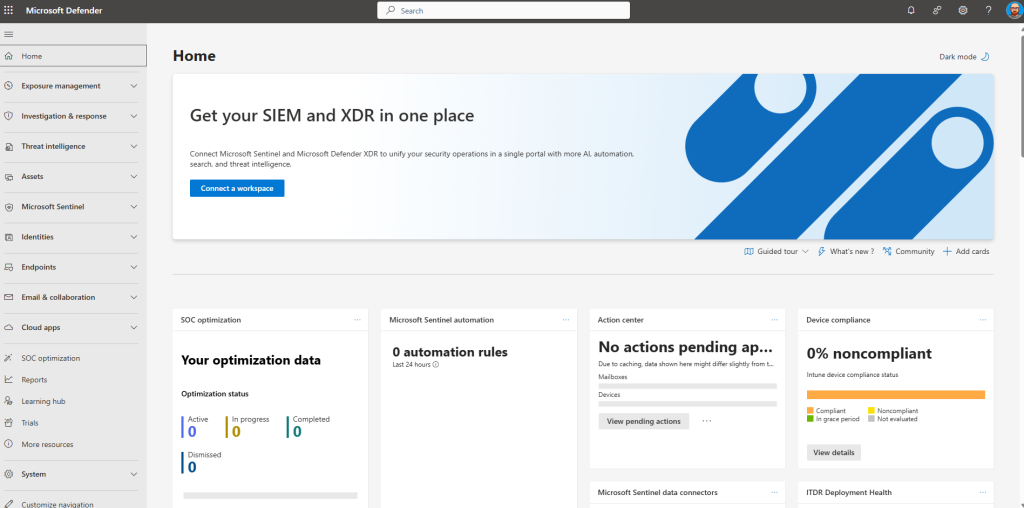Click View pending actions button
The image size is (1024, 508).
[x=643, y=421]
